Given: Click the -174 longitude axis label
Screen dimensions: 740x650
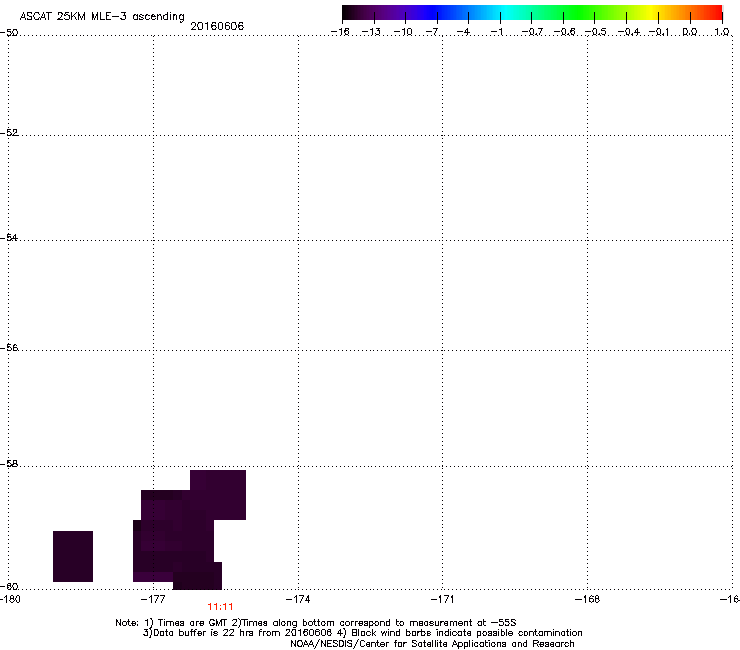Looking at the screenshot, I should pyautogui.click(x=298, y=599).
